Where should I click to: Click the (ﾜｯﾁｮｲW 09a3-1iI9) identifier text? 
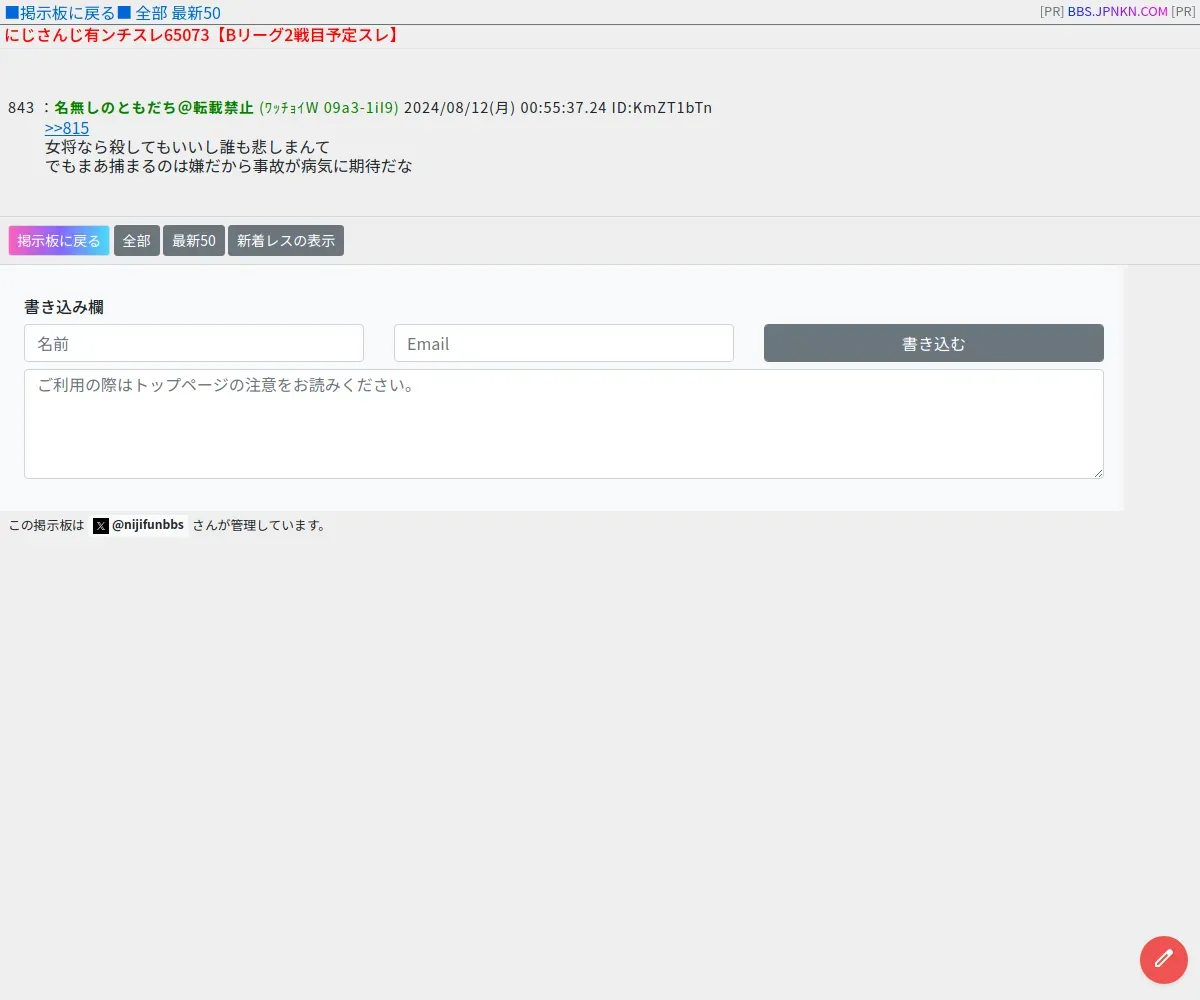[x=329, y=108]
